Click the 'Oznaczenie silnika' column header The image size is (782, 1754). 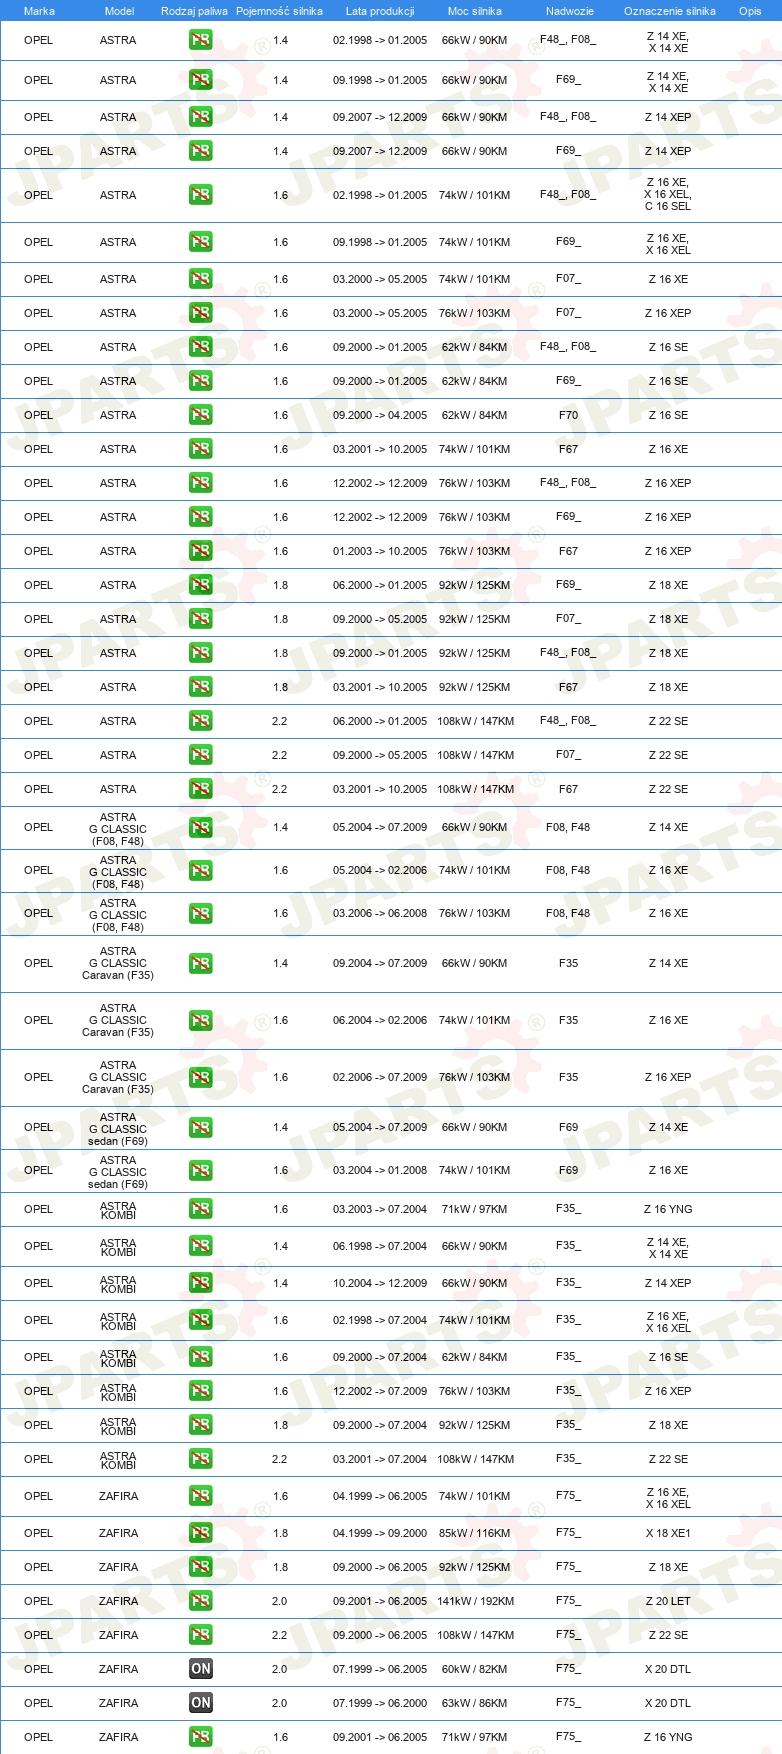[670, 11]
